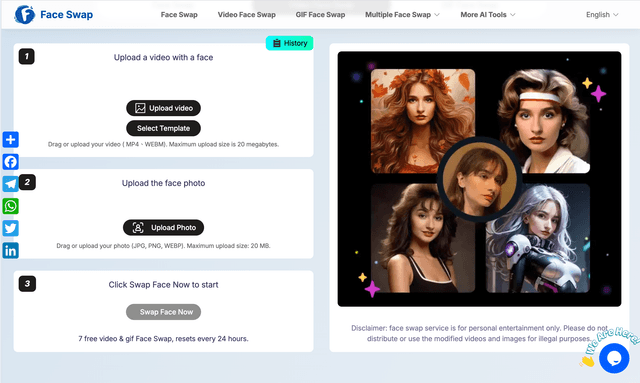Select the white headband portrait thumbnail

click(543, 121)
